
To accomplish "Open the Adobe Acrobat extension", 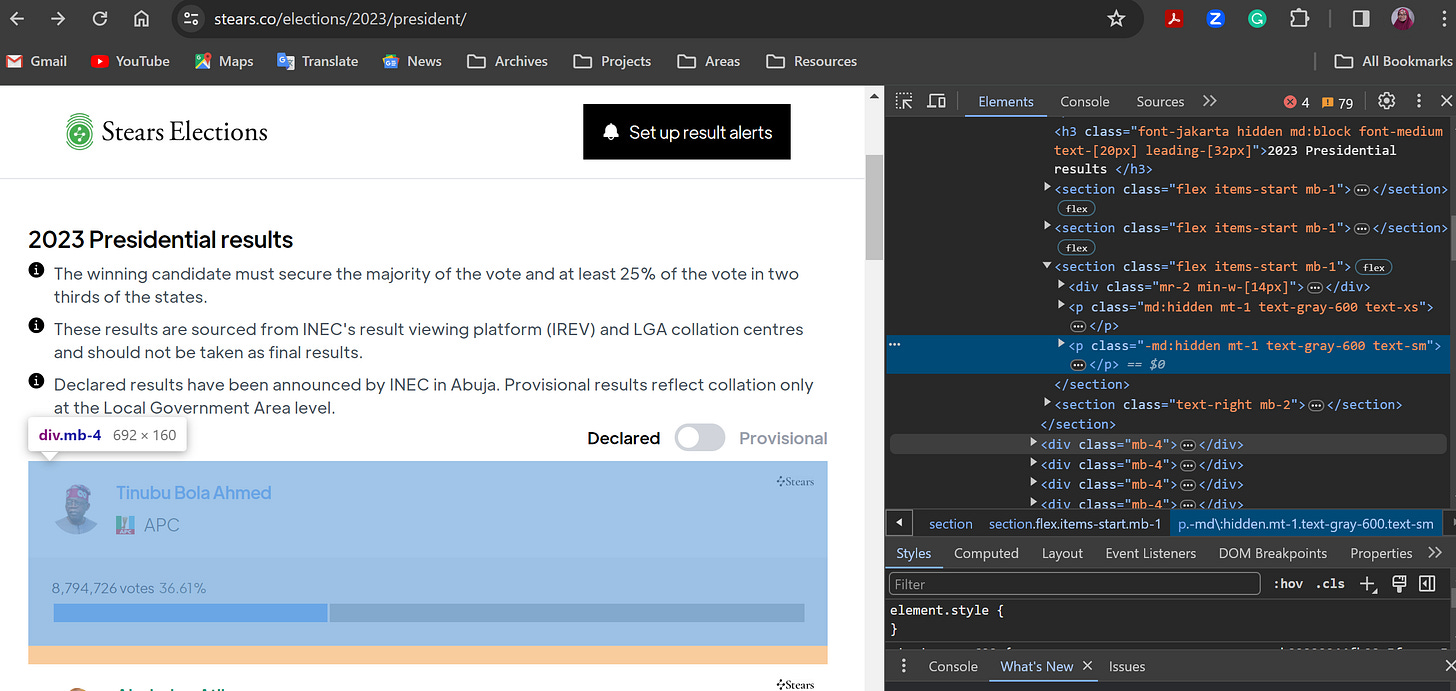I will [1175, 18].
